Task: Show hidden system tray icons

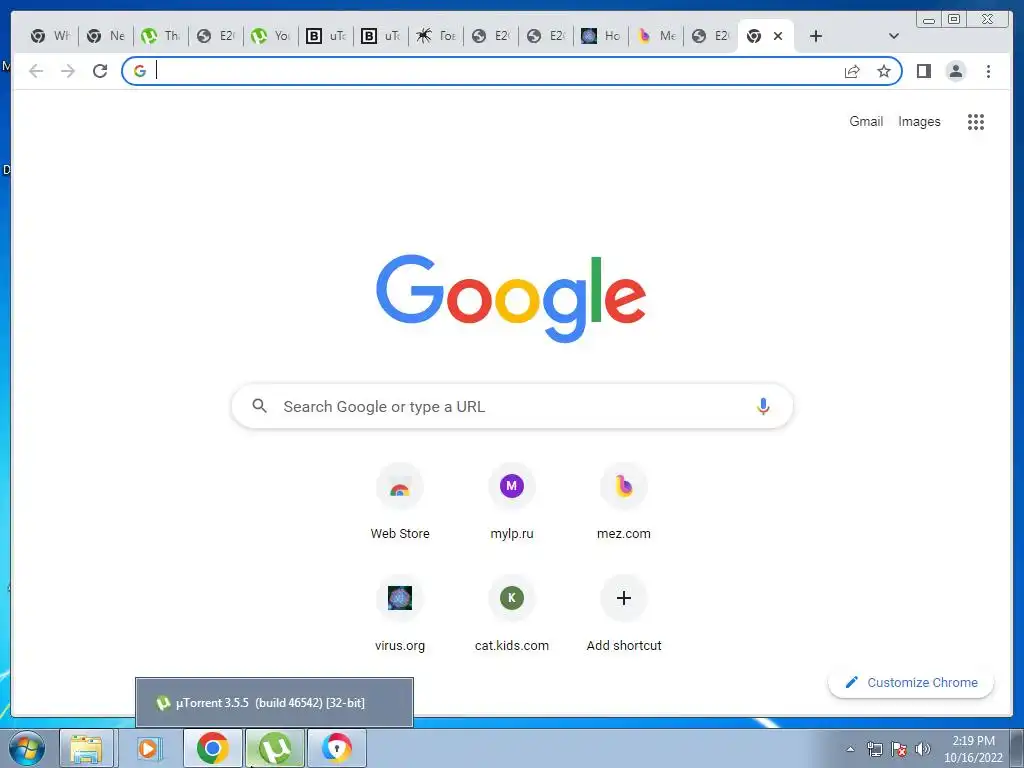Action: [x=850, y=749]
